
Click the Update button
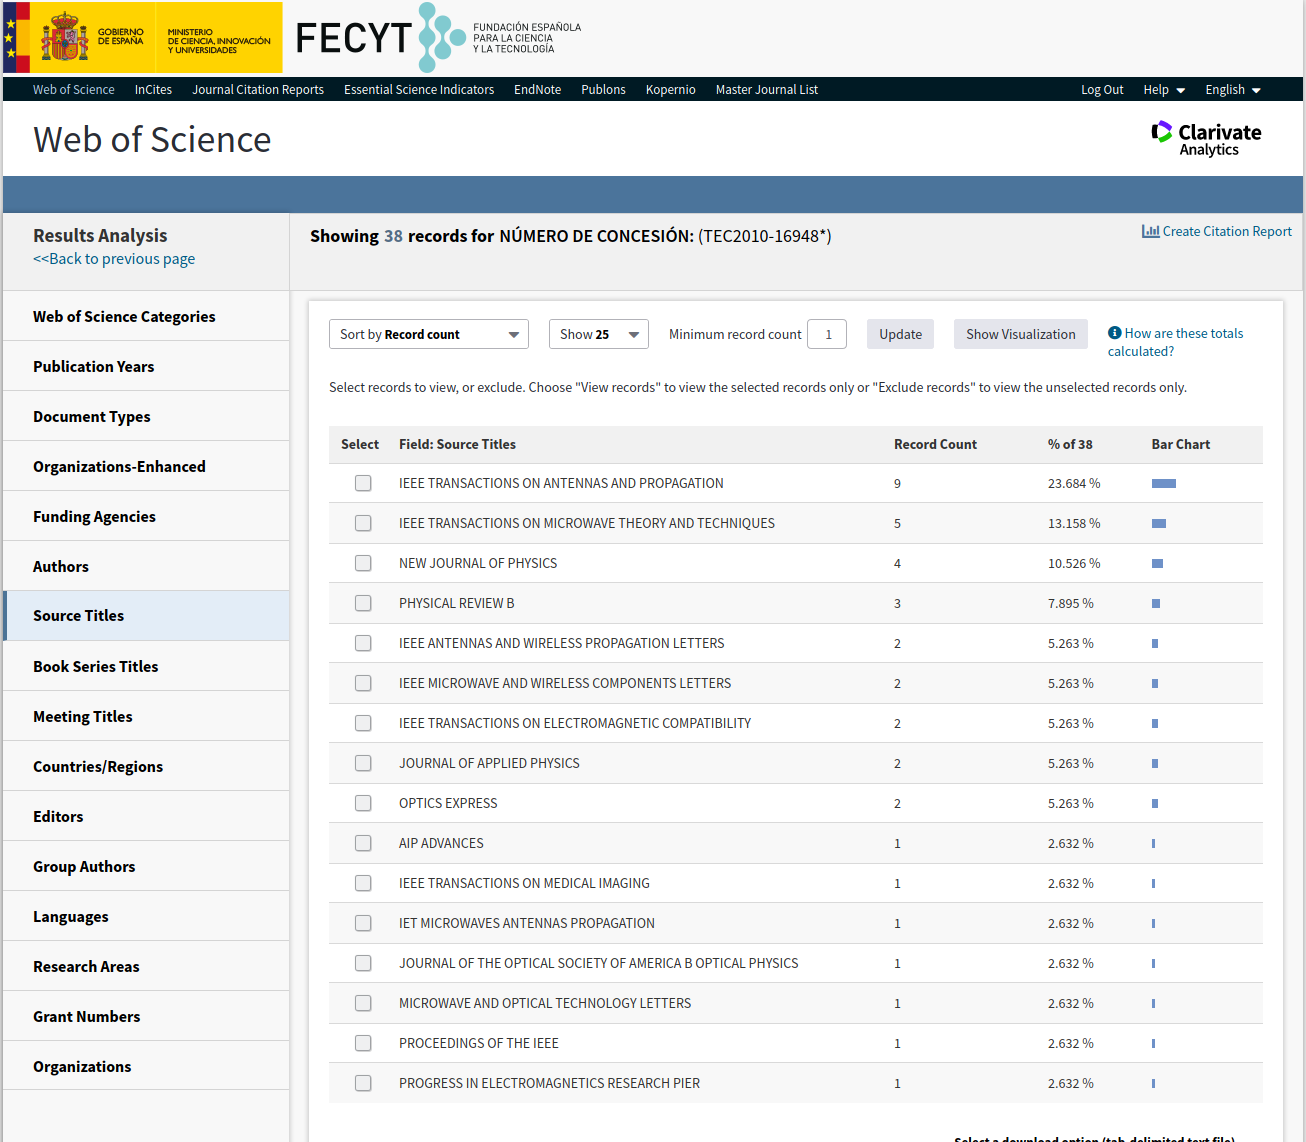[900, 334]
